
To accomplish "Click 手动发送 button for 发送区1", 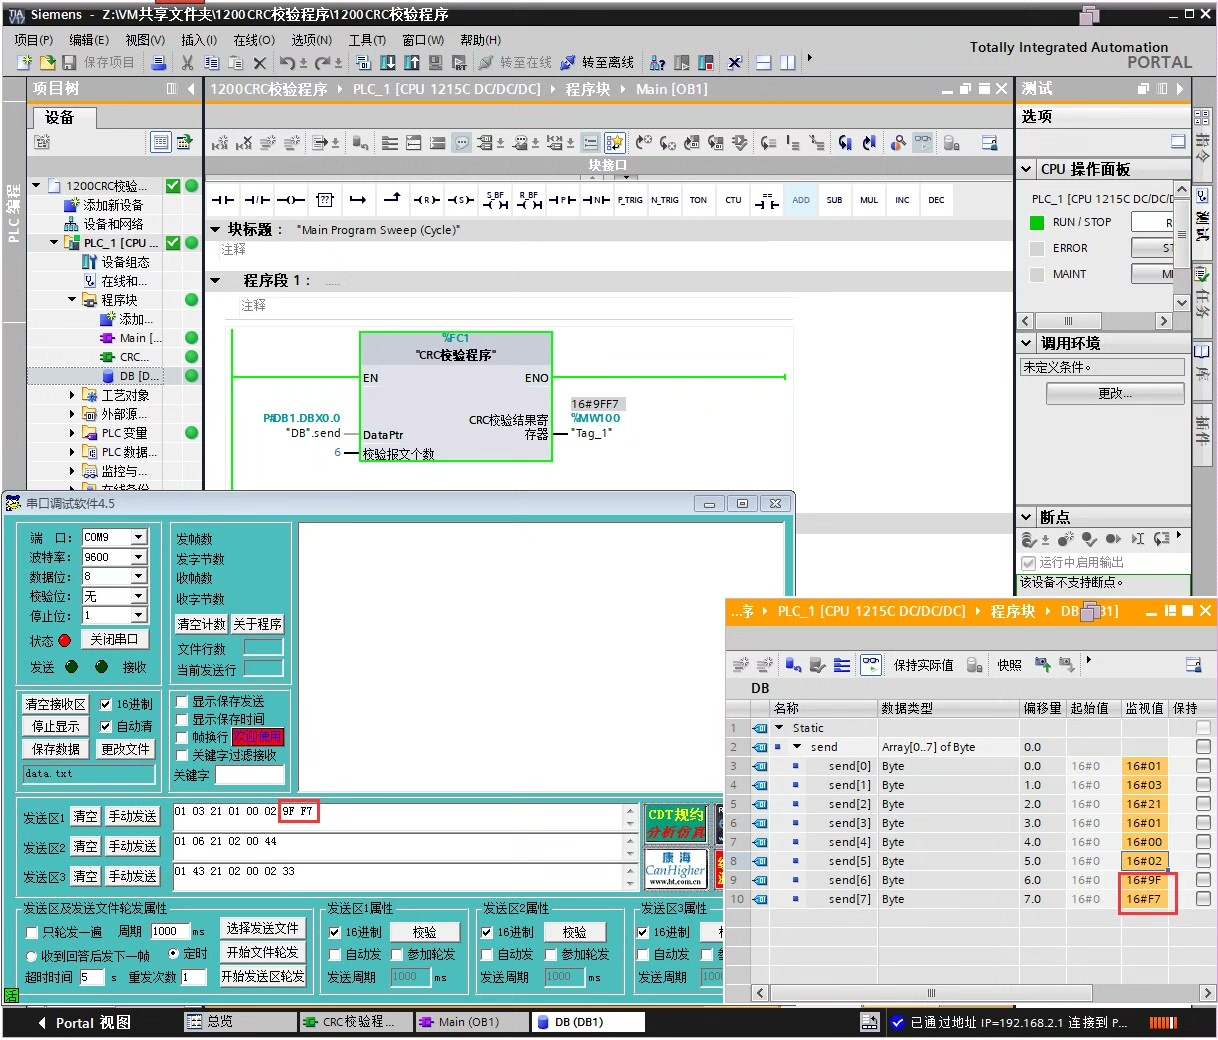I will tap(133, 816).
